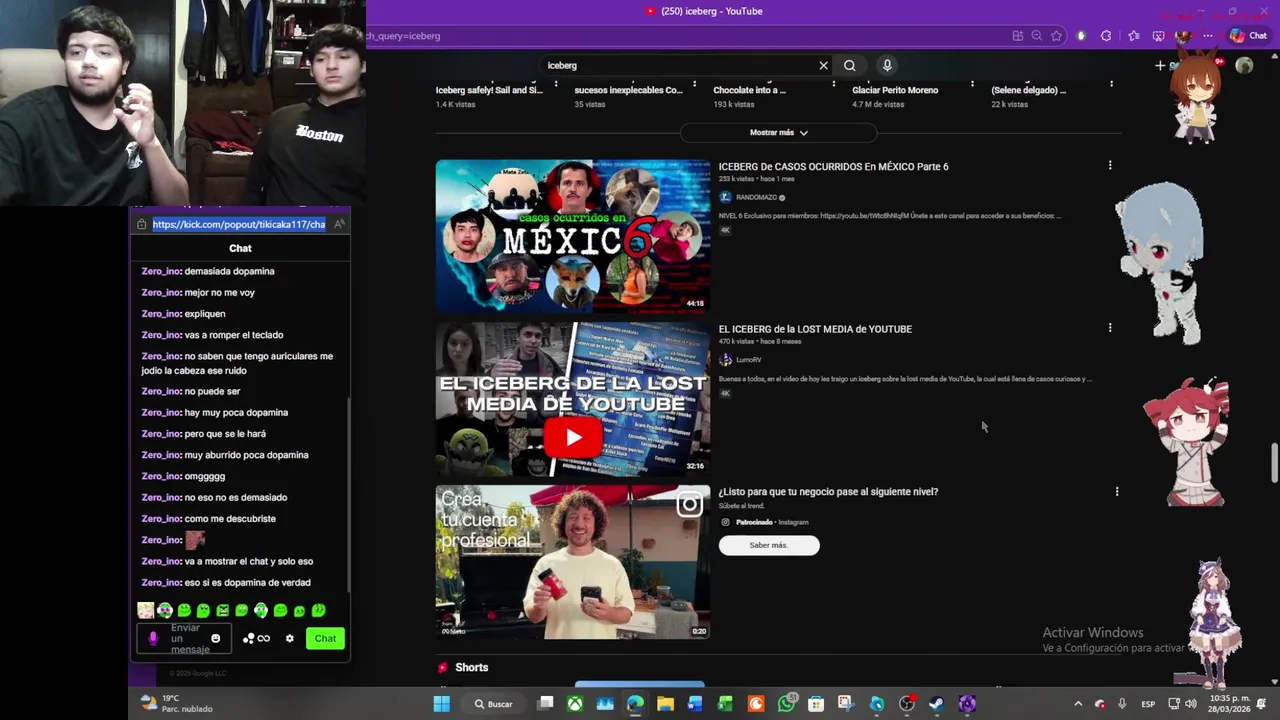Play the Lost Media de YouTube thumbnail

point(573,399)
